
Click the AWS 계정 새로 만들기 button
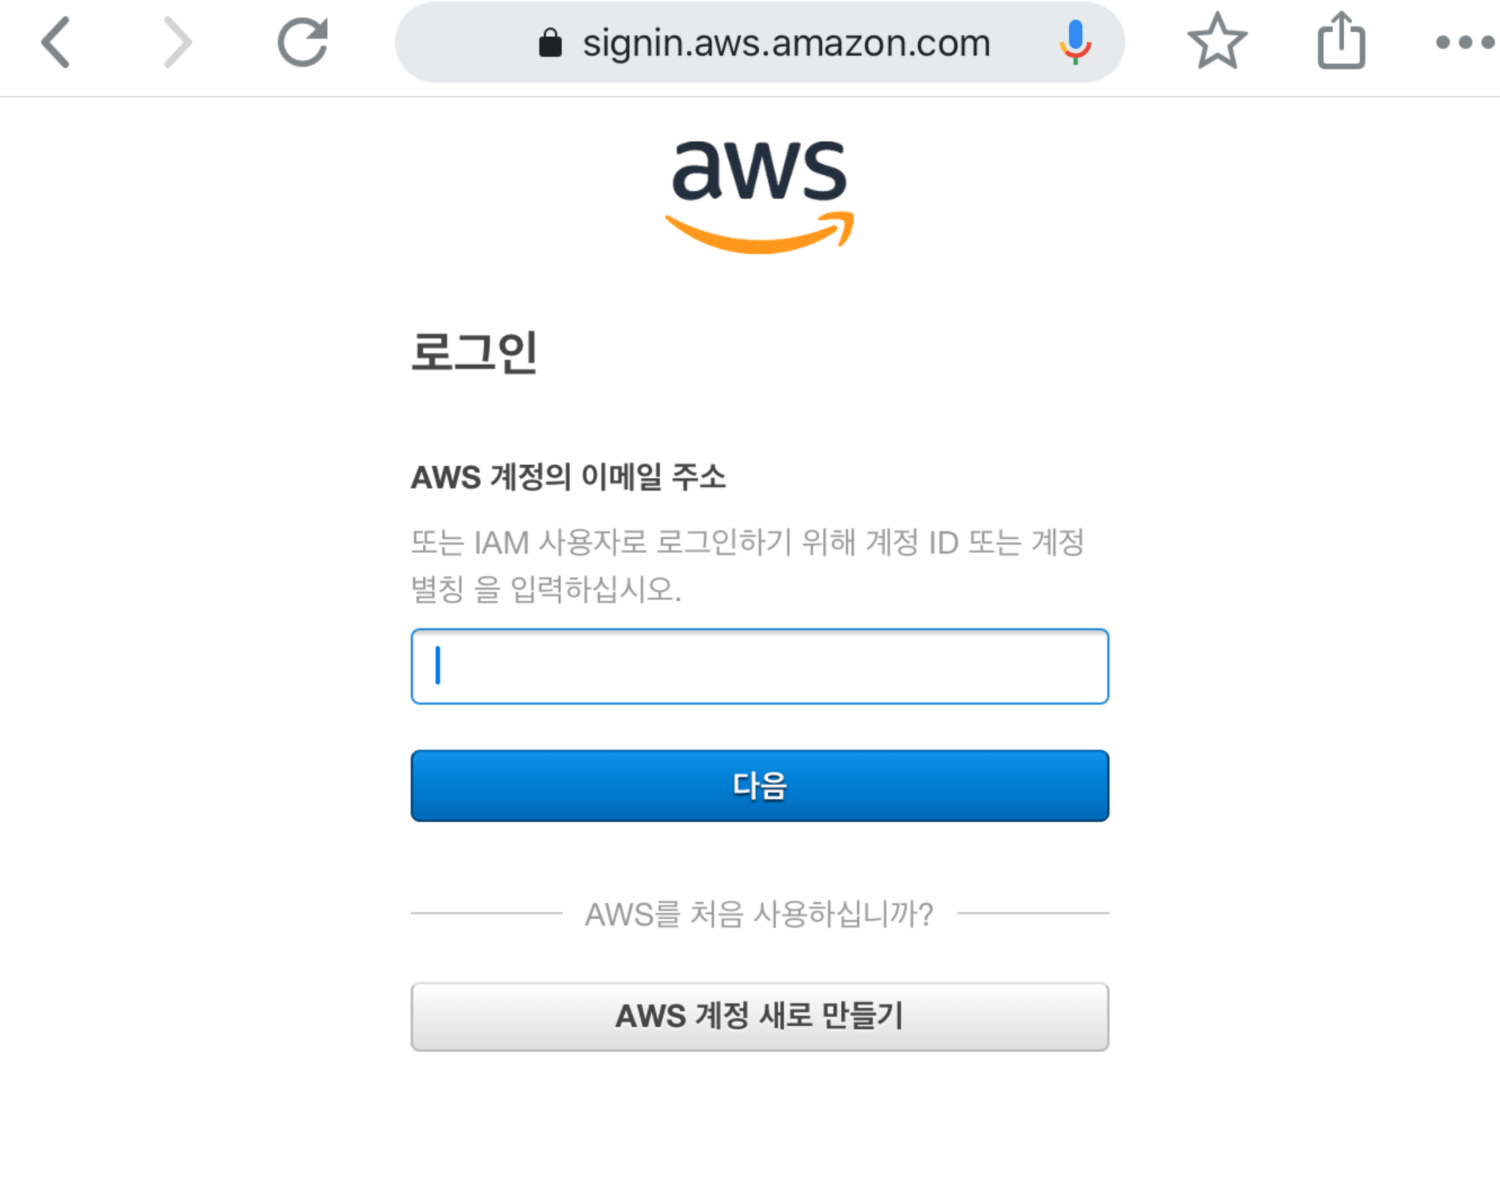click(x=760, y=1016)
